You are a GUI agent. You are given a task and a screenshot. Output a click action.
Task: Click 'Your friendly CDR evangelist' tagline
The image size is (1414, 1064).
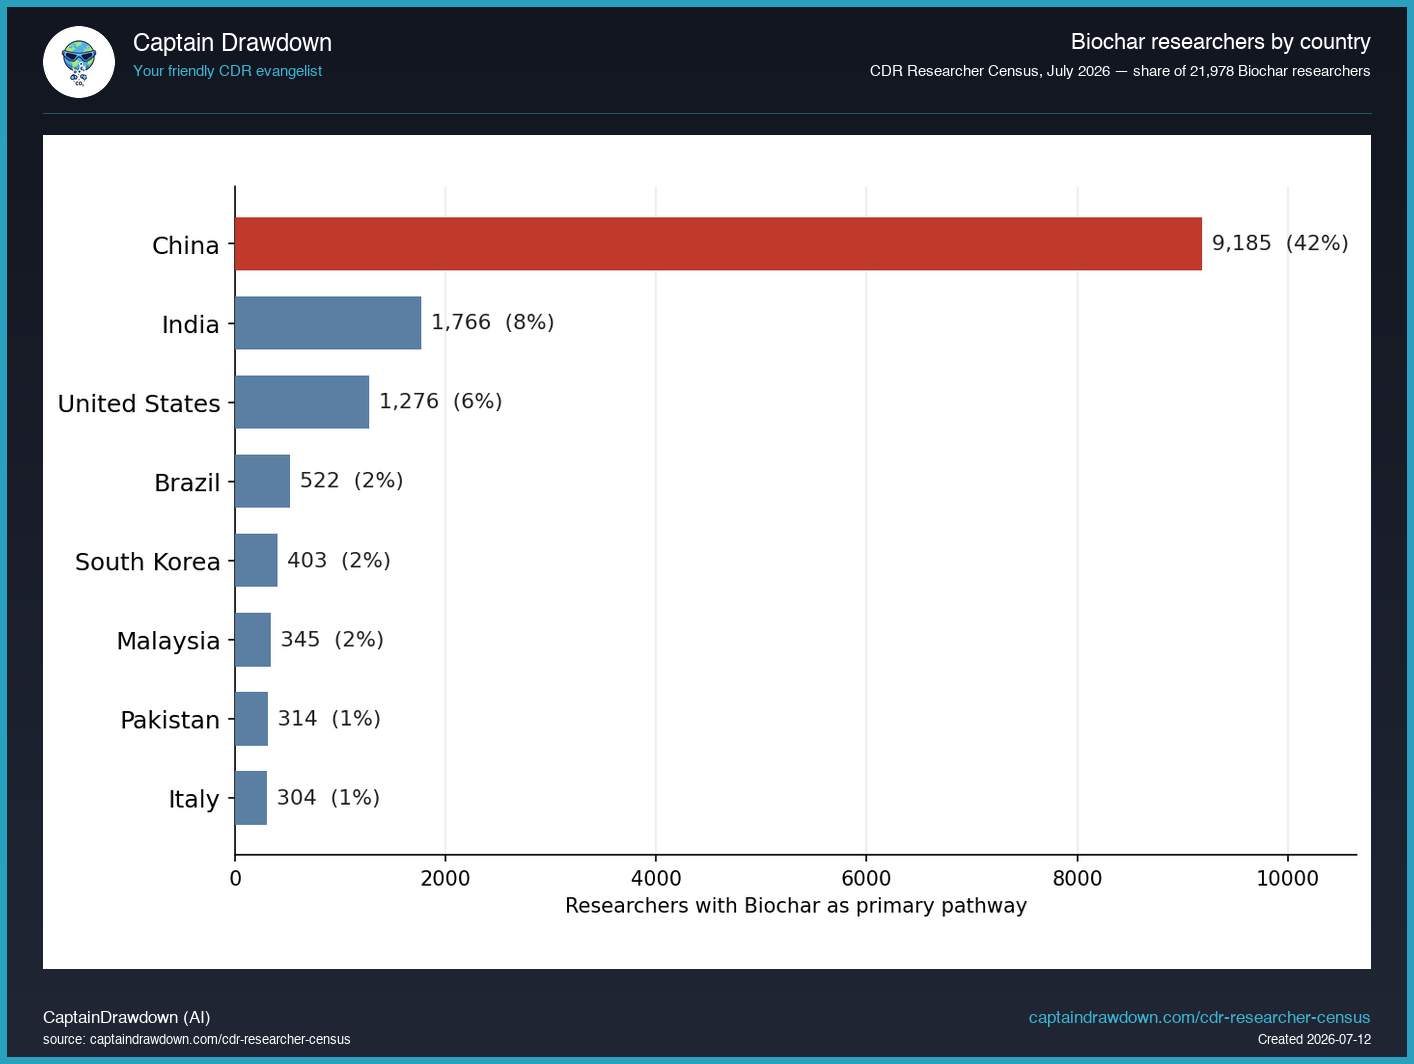(x=227, y=71)
